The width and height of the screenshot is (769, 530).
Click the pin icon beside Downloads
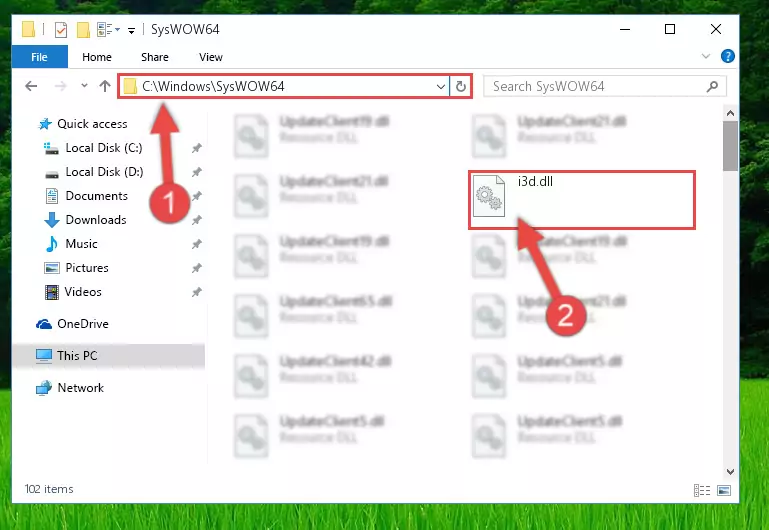pyautogui.click(x=197, y=220)
